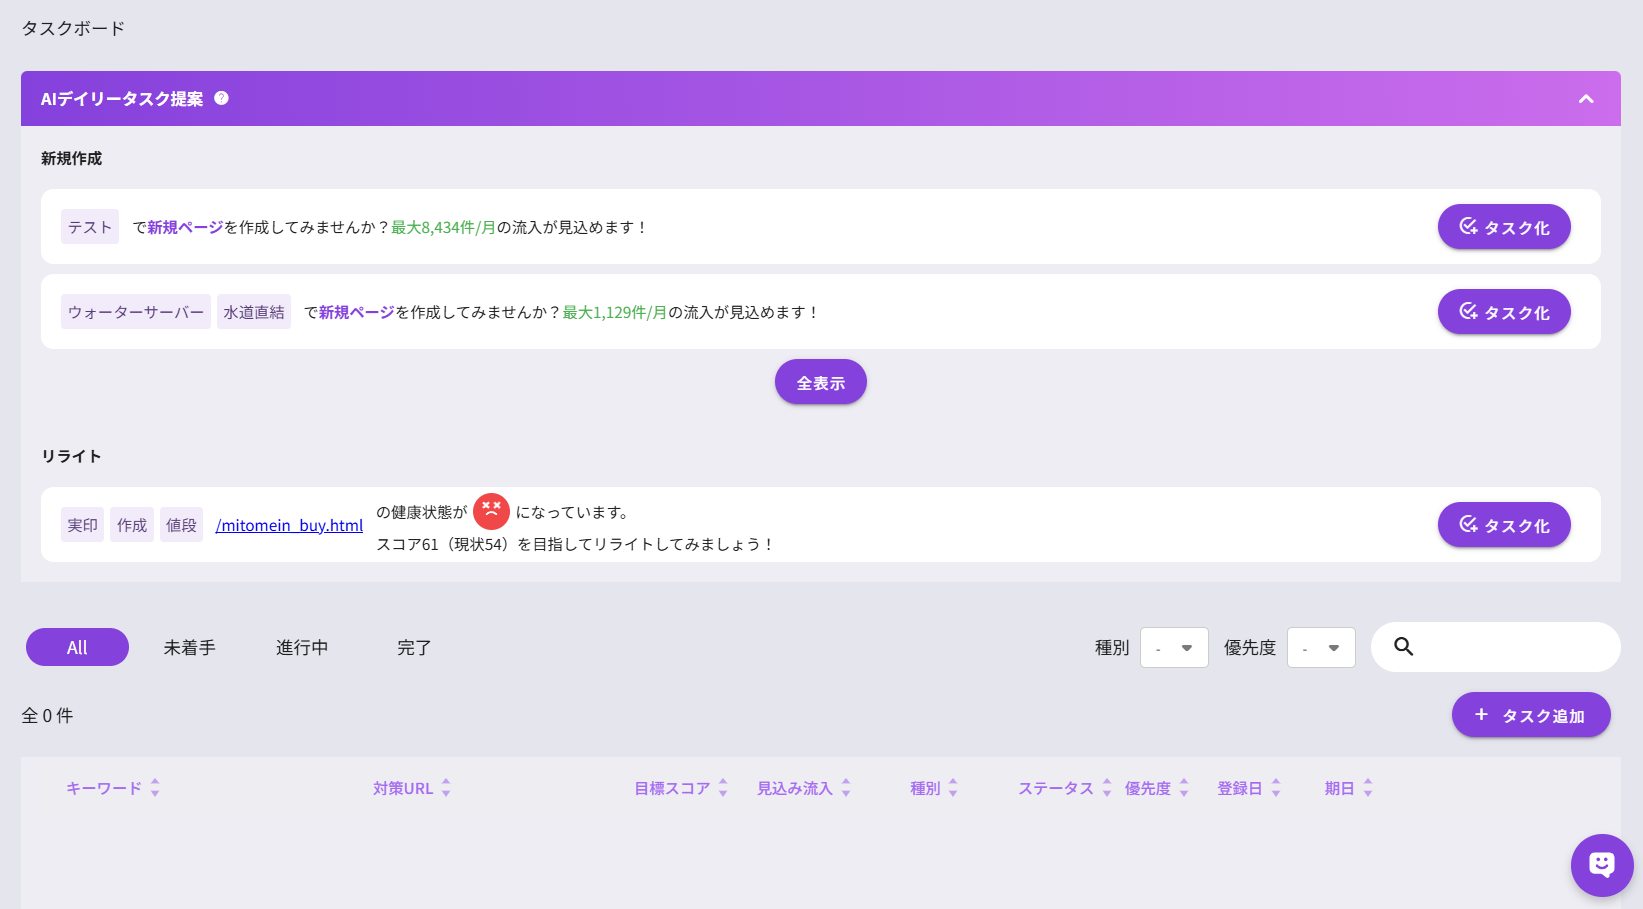Switch to the 完了 tab
The width and height of the screenshot is (1643, 909).
[413, 647]
